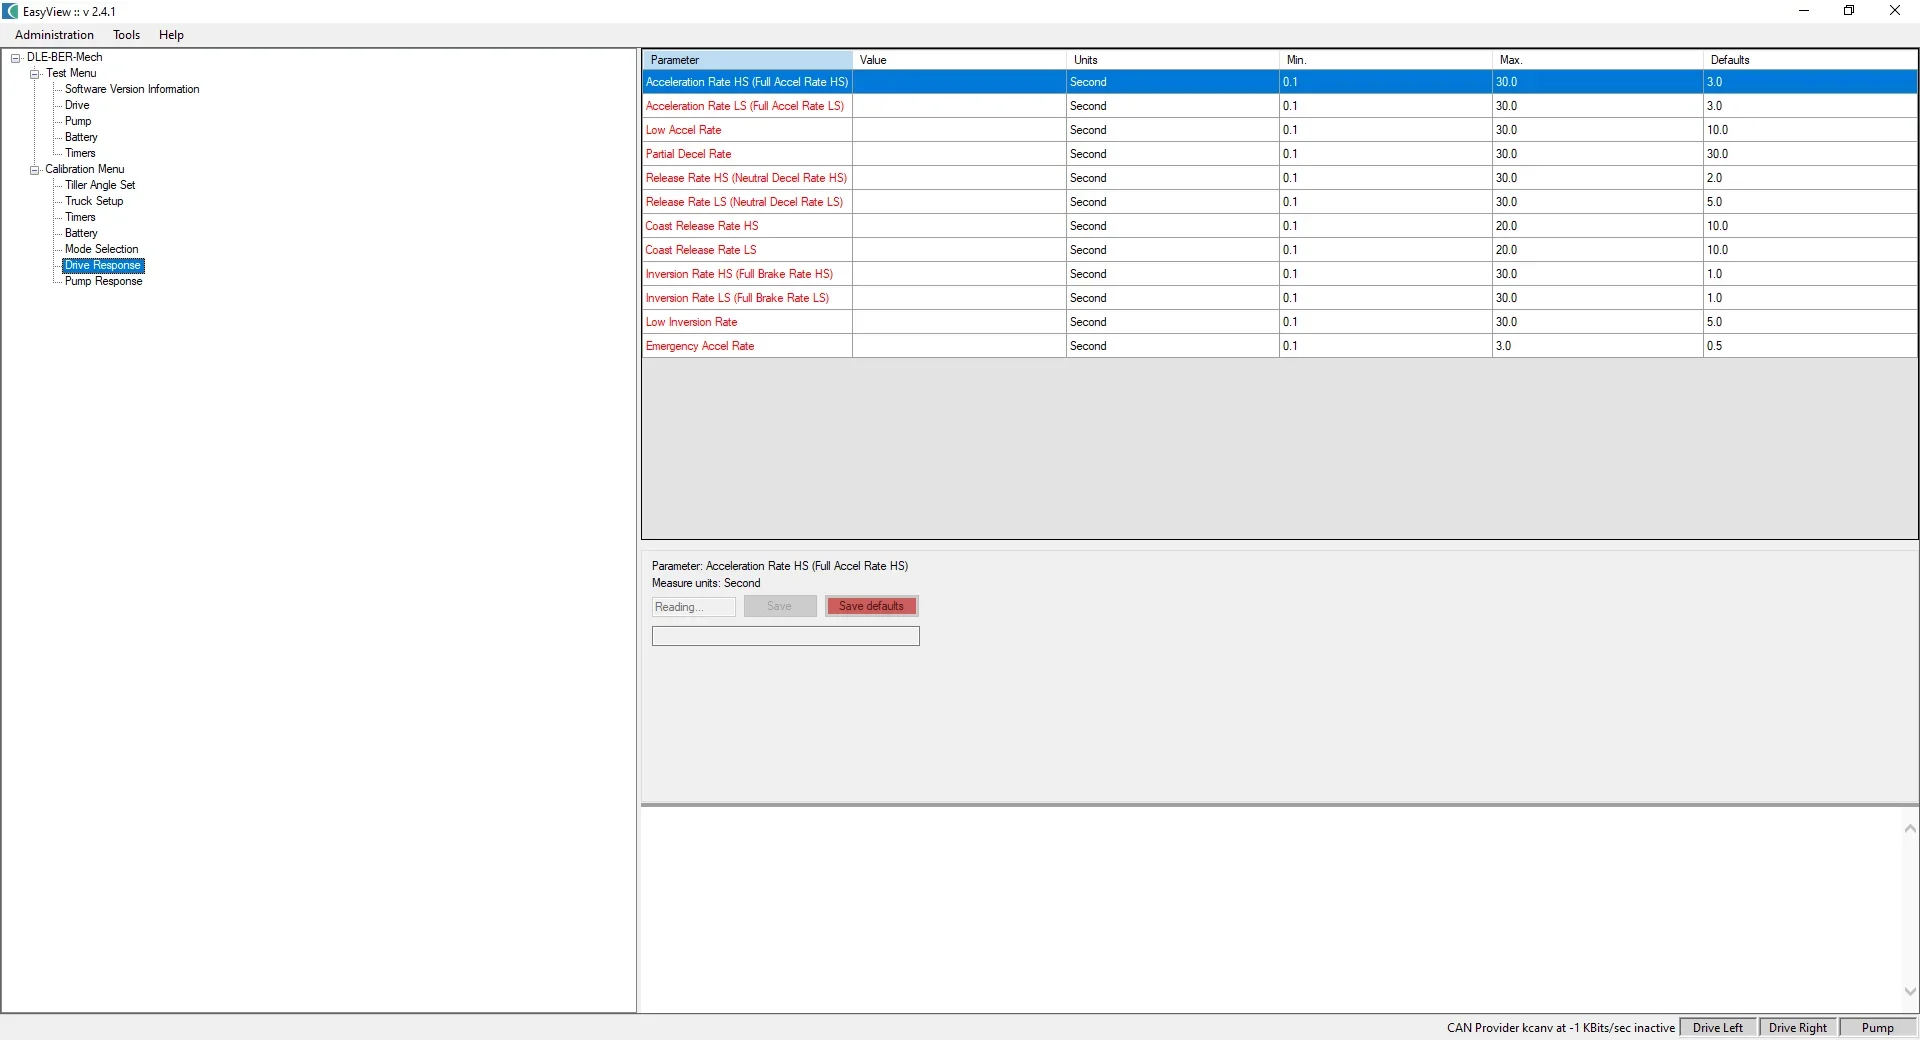1920x1040 pixels.
Task: Collapse the Calibration Menu branch
Action: (x=35, y=170)
